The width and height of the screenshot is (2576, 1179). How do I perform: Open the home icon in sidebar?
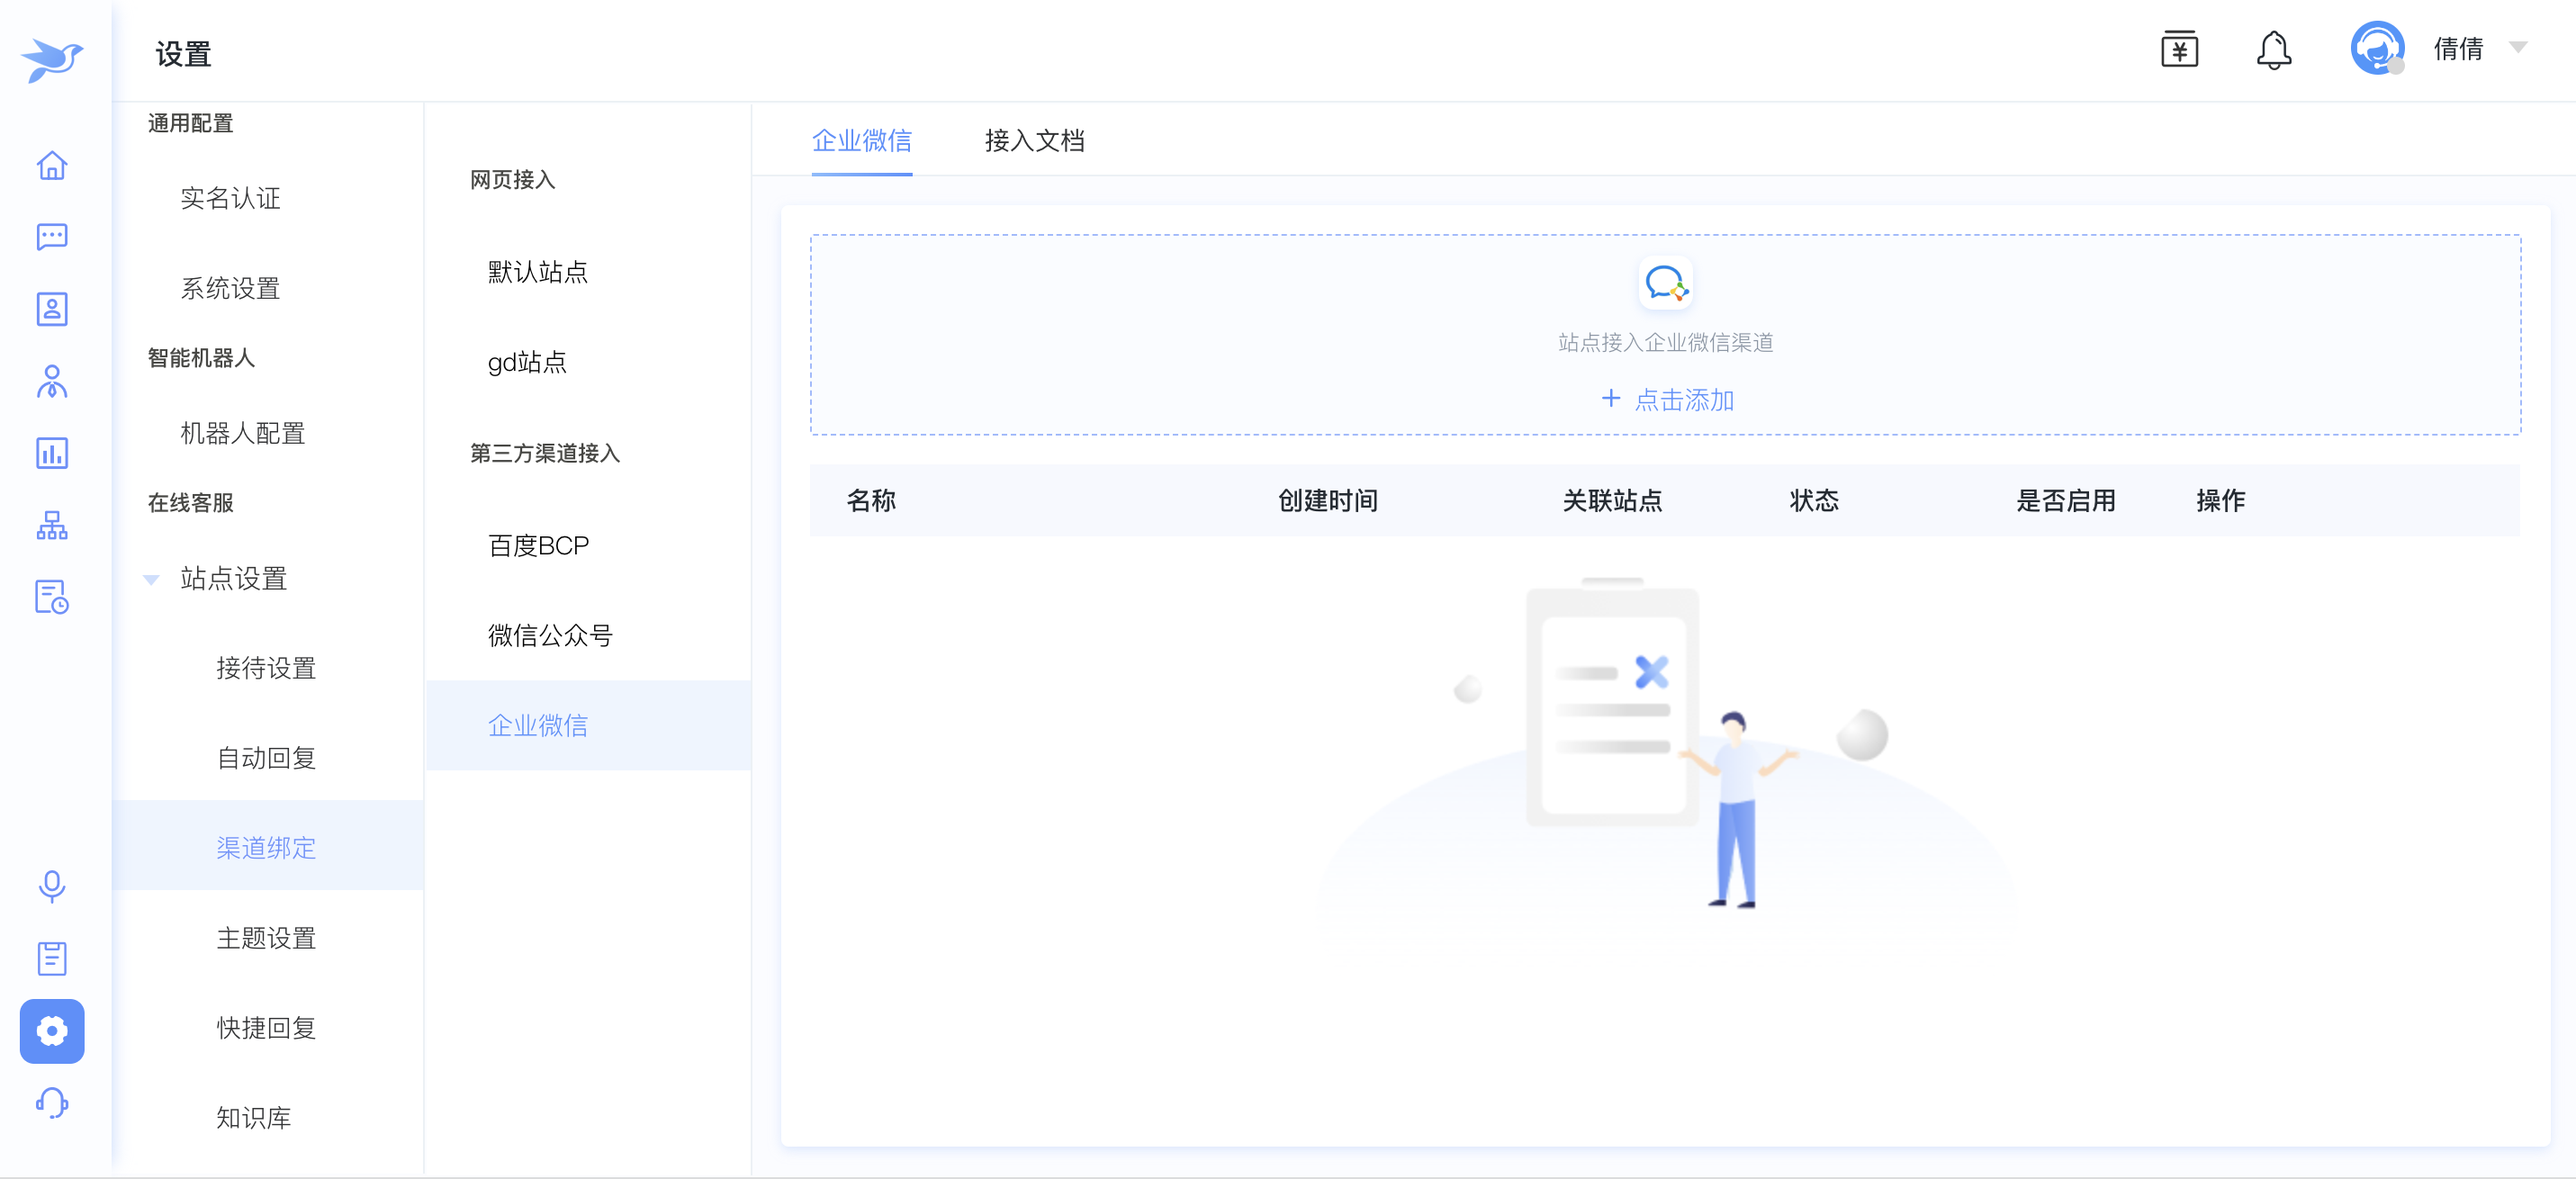pos(52,165)
